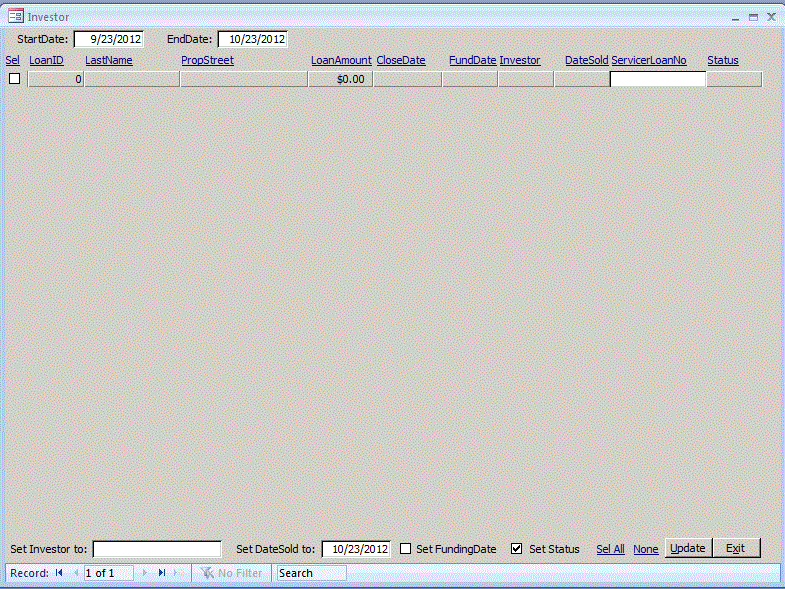This screenshot has height=589, width=785.
Task: Click the Search box in record bar
Action: click(311, 573)
